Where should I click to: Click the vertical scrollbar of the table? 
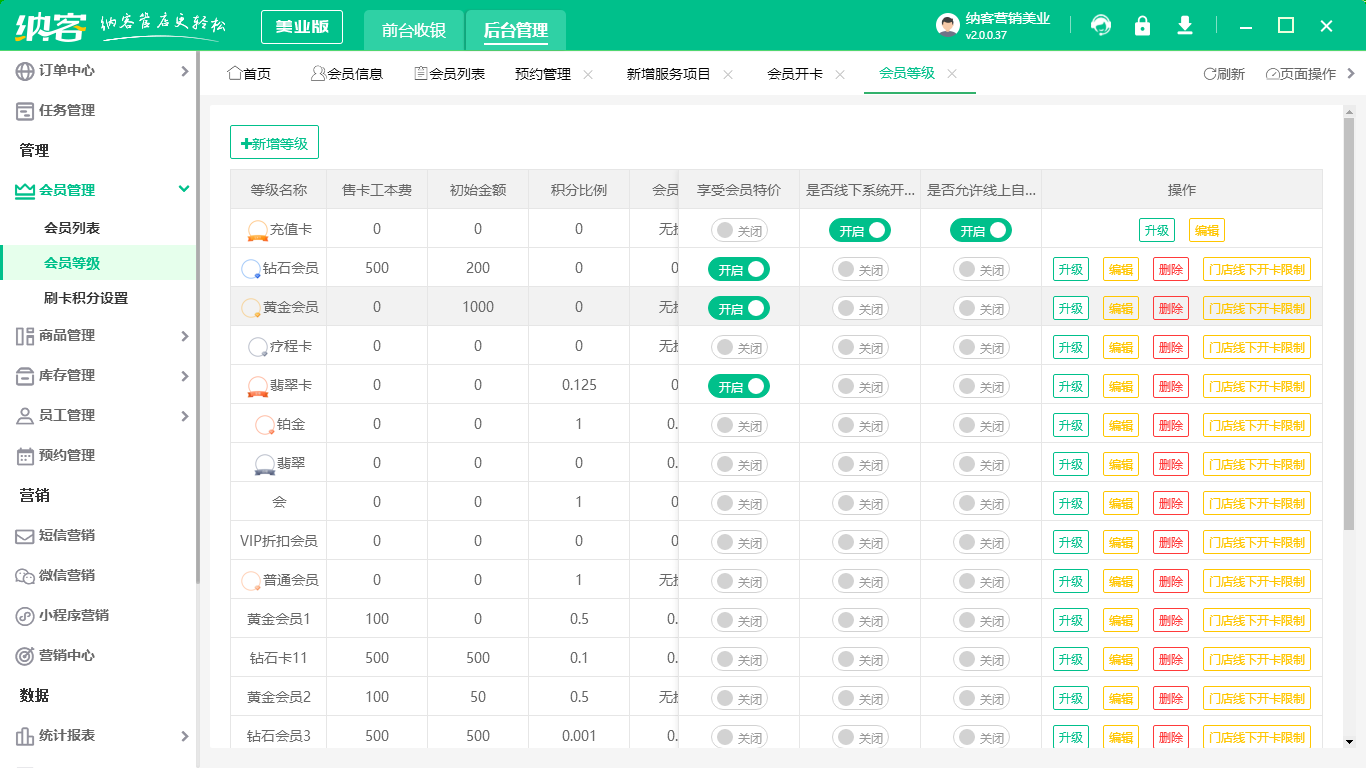1349,330
